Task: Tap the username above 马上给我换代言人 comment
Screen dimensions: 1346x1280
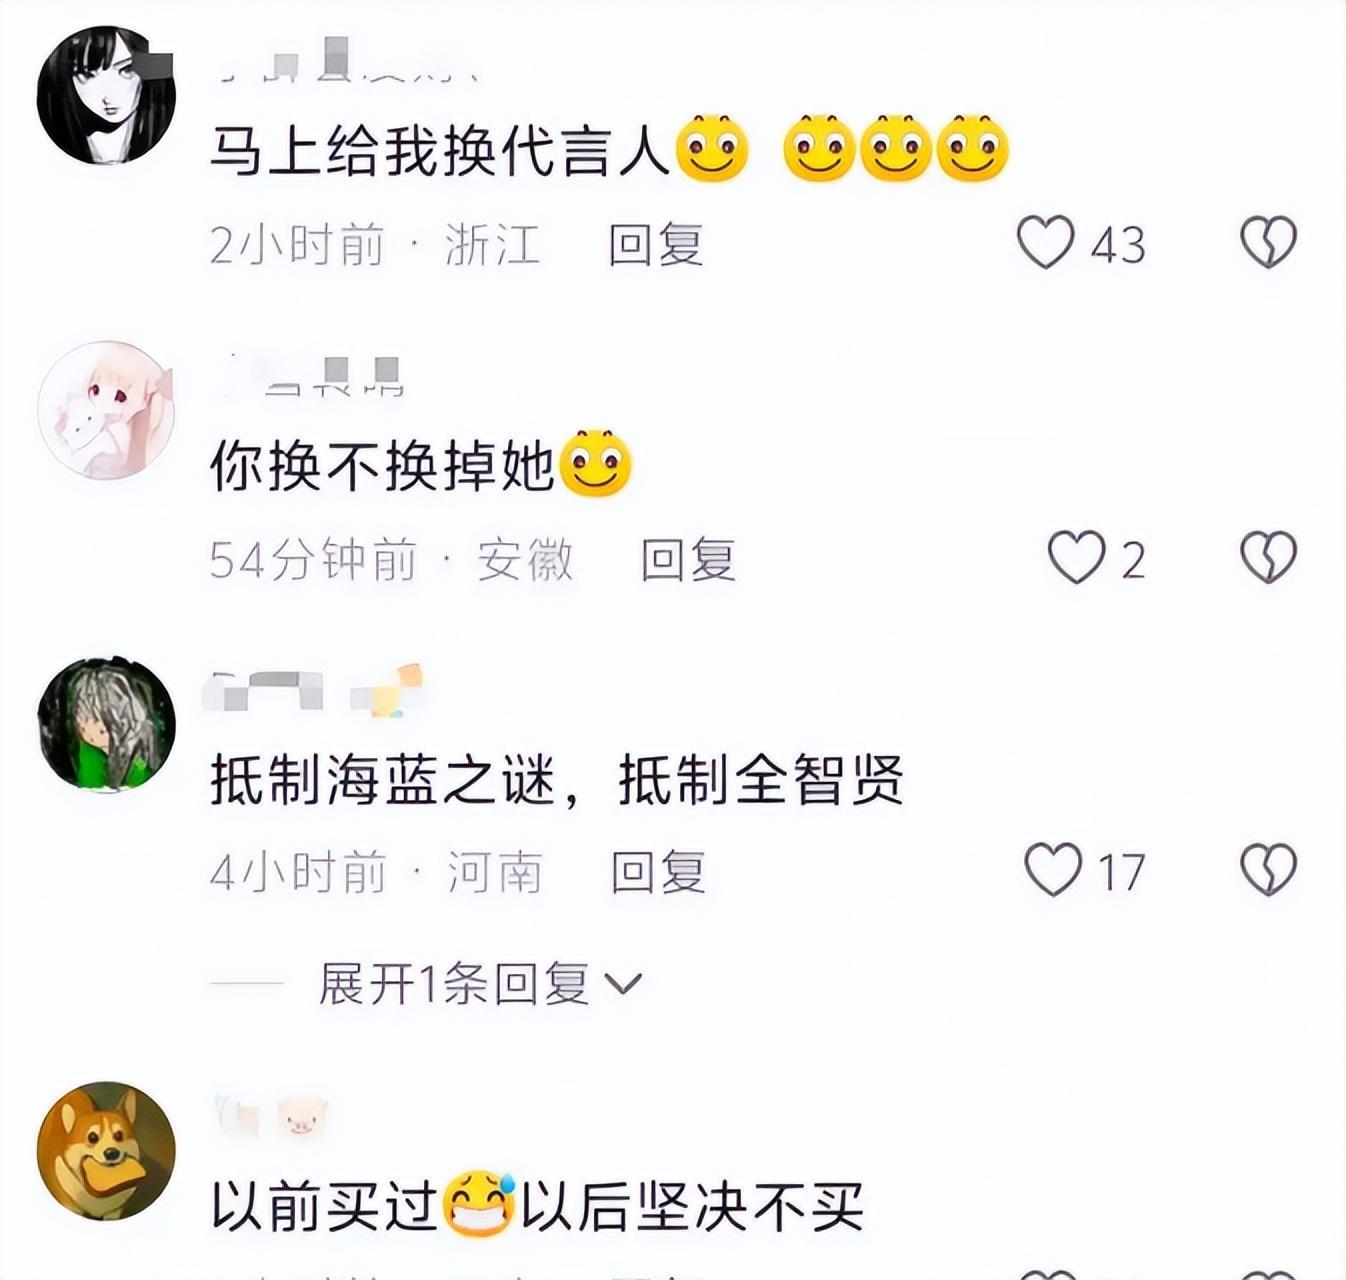Action: click(345, 60)
